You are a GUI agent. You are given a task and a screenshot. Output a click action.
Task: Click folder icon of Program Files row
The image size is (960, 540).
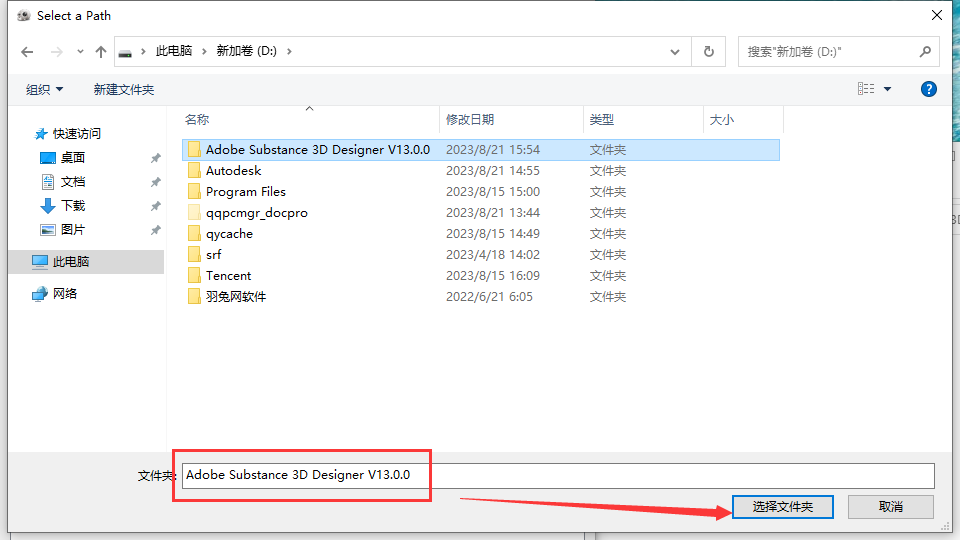point(194,192)
